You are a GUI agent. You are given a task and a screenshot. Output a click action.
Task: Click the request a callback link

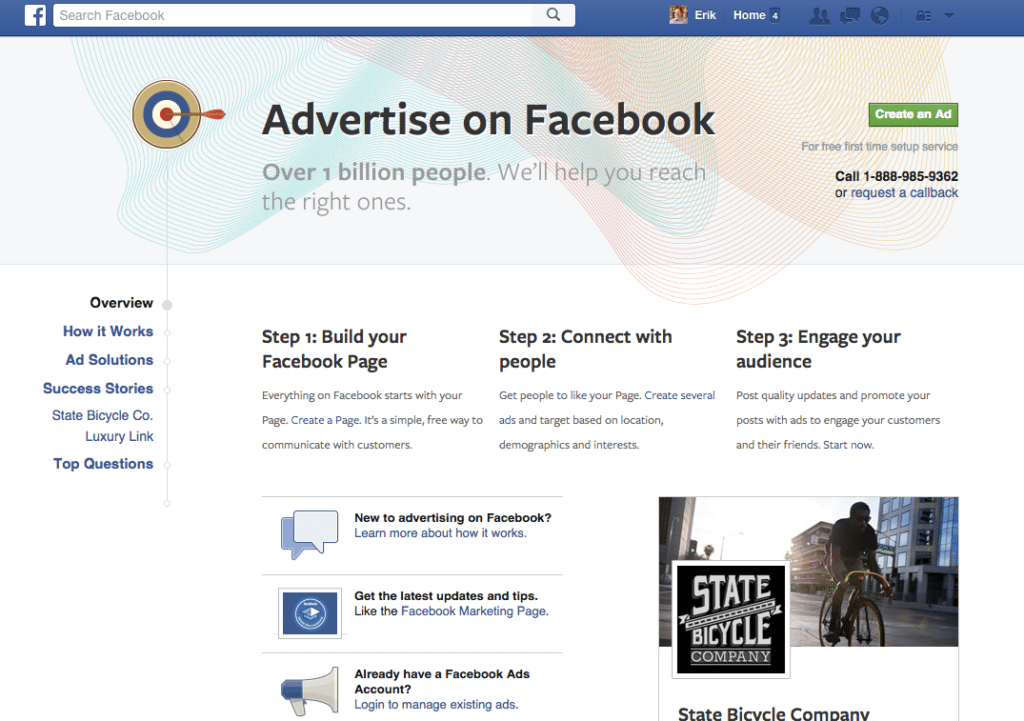[904, 193]
